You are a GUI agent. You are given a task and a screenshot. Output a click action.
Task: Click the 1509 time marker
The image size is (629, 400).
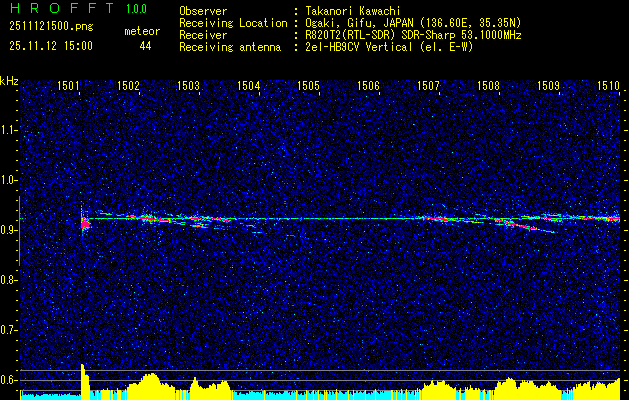click(x=548, y=85)
